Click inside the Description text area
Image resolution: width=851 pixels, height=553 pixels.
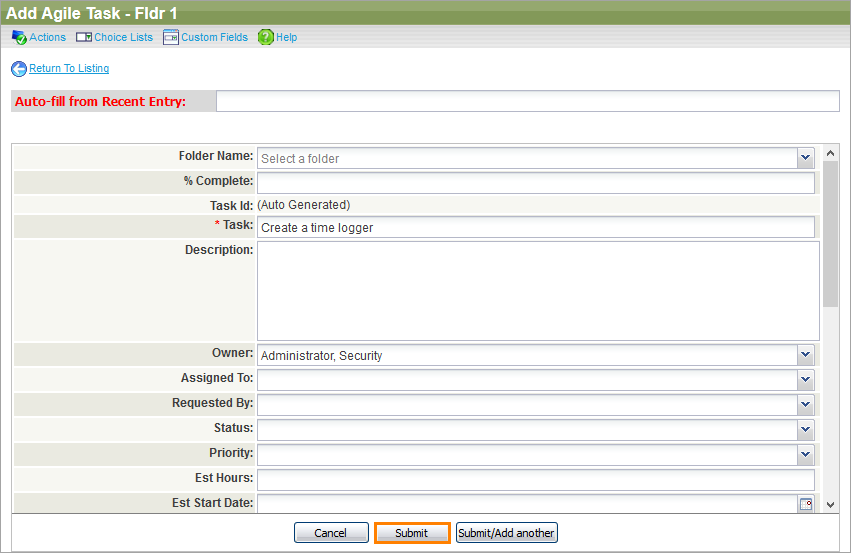[538, 291]
